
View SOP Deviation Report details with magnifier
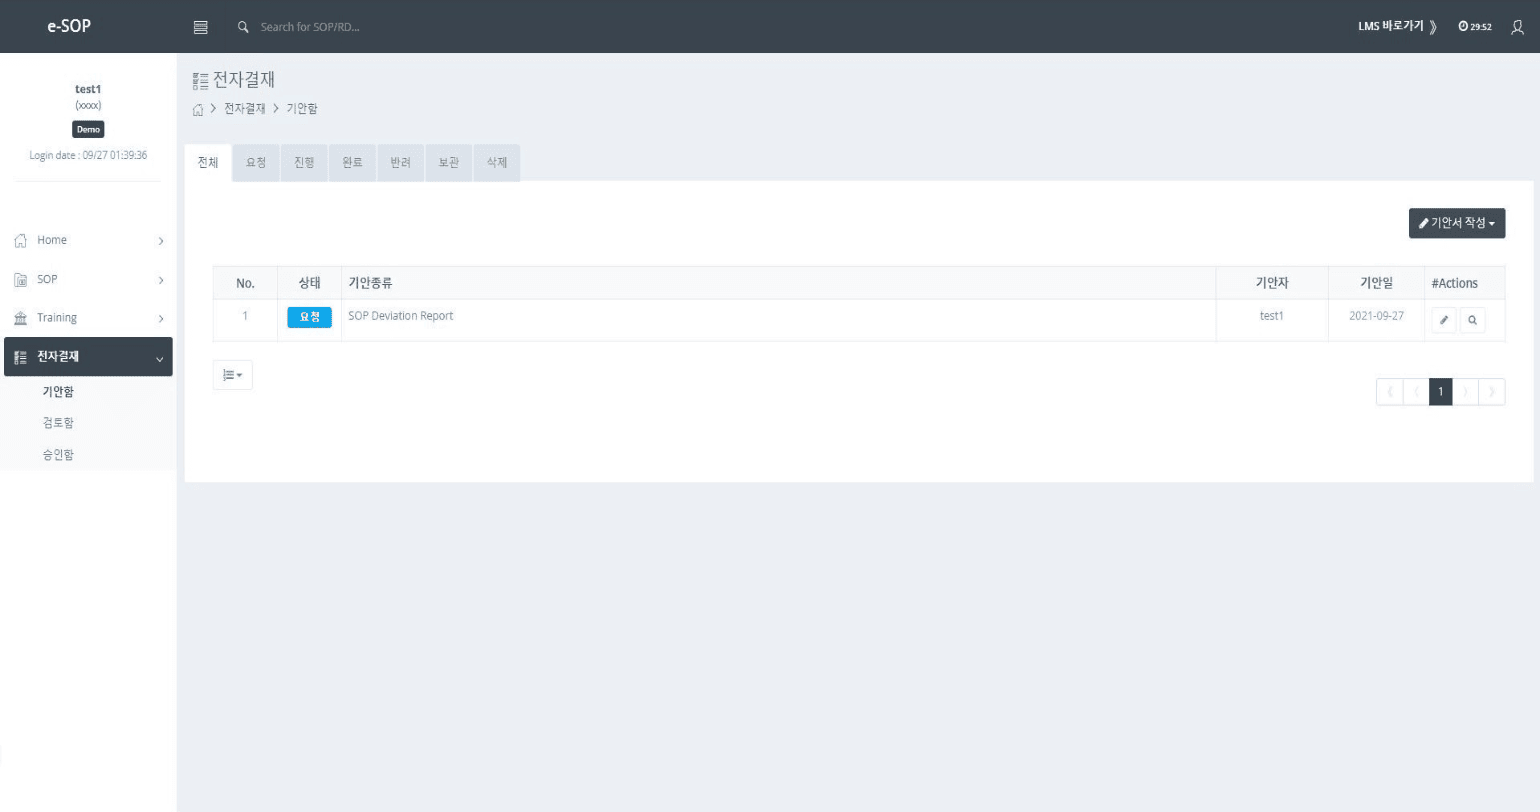1472,320
